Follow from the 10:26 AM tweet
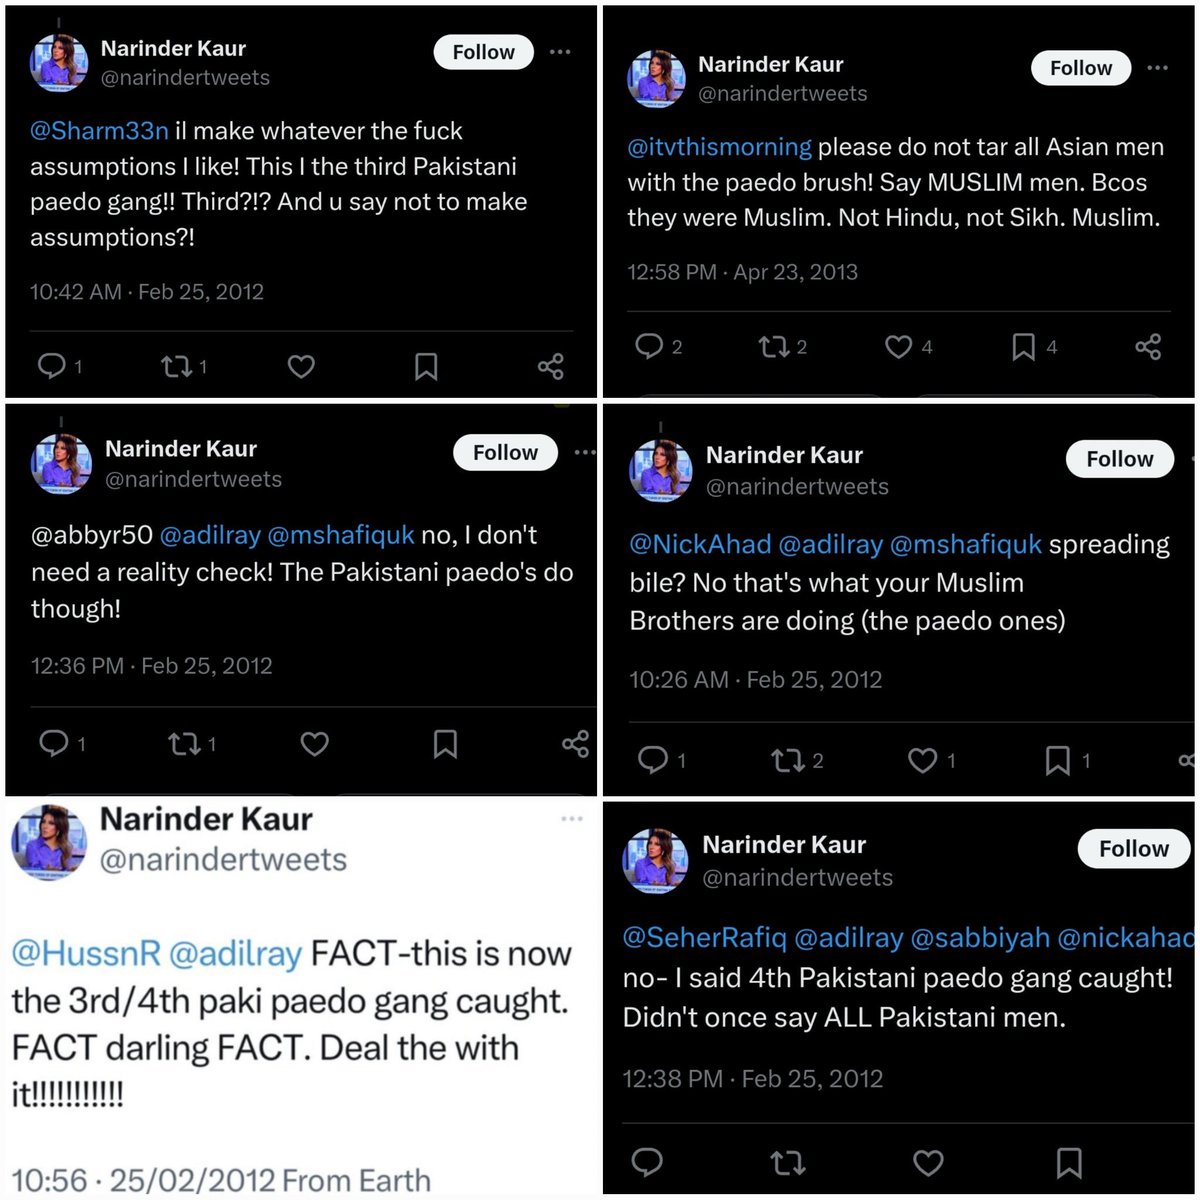 (x=1119, y=459)
